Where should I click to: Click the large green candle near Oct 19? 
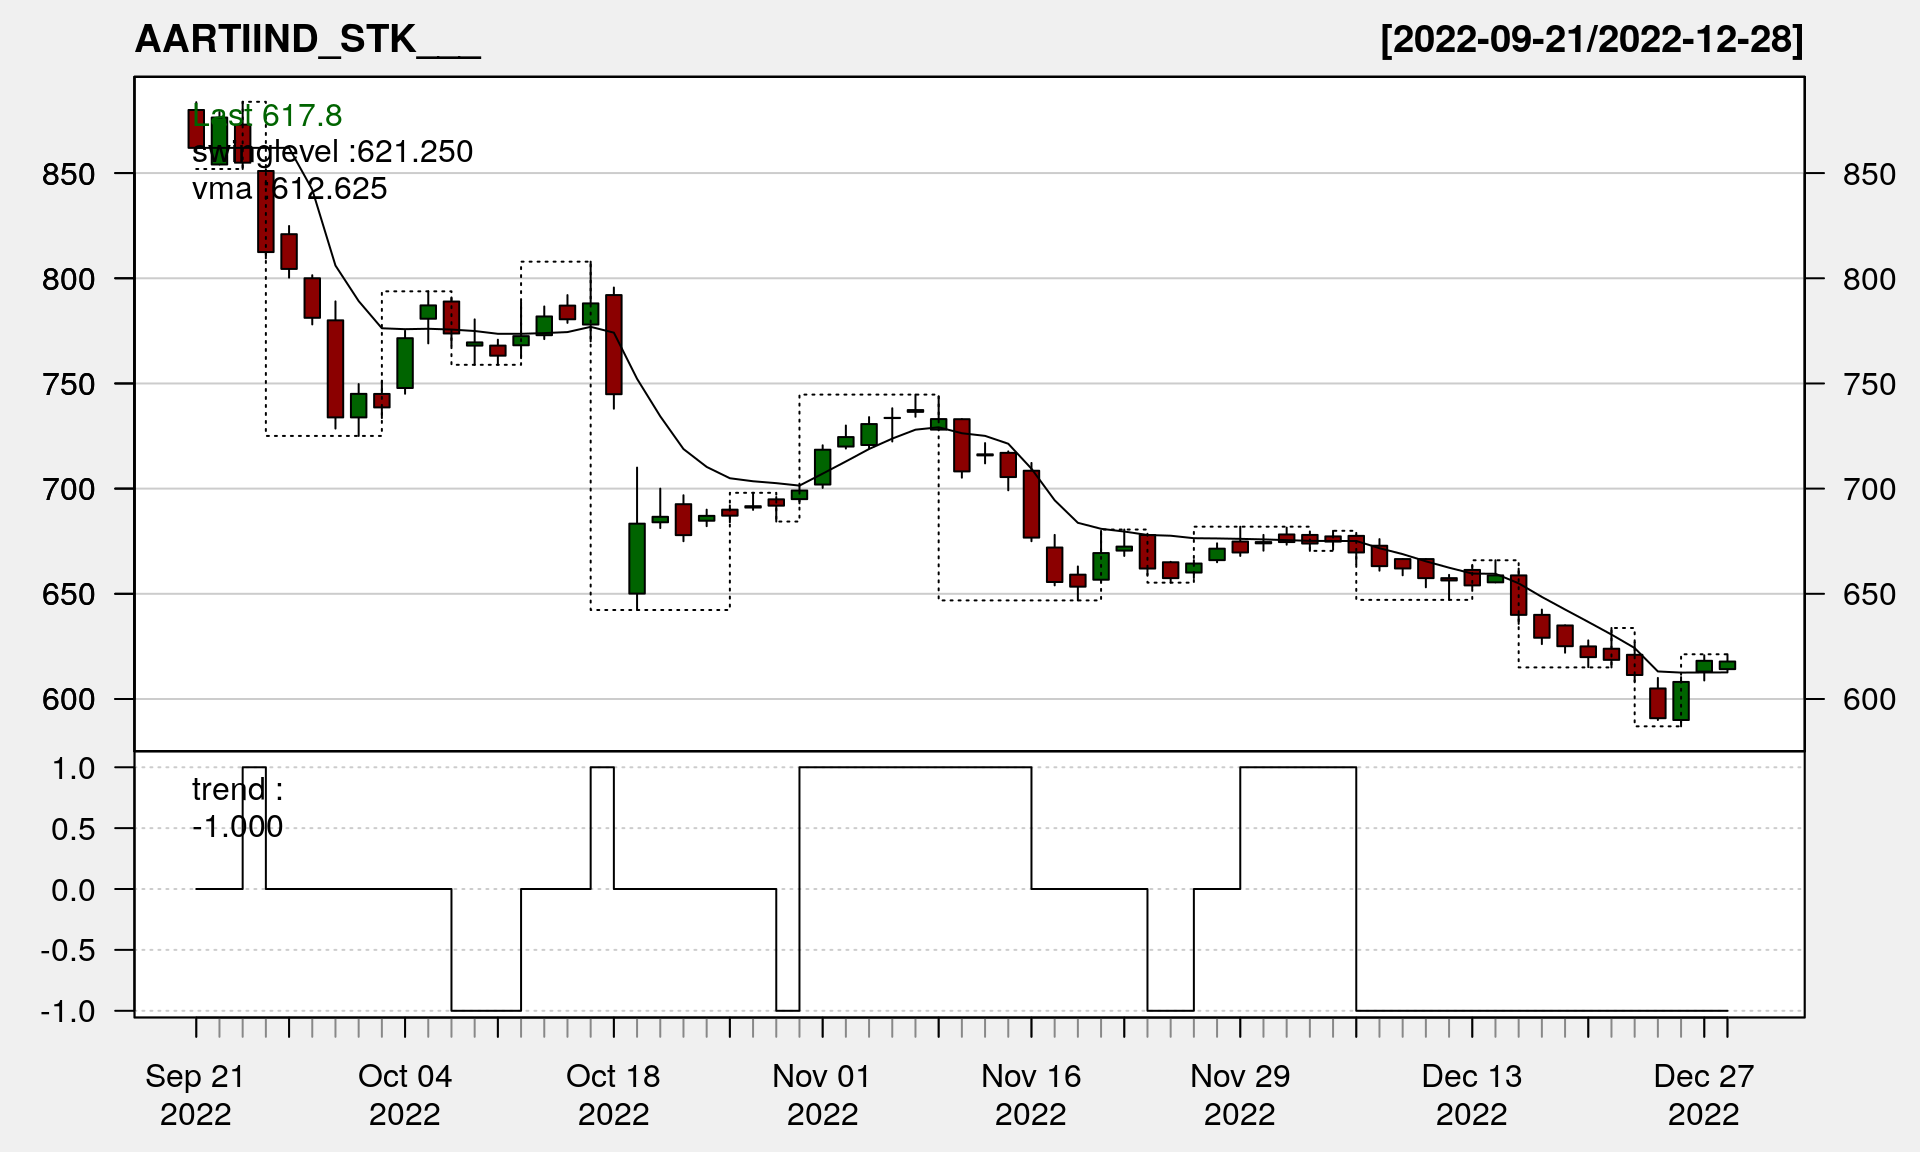(637, 558)
